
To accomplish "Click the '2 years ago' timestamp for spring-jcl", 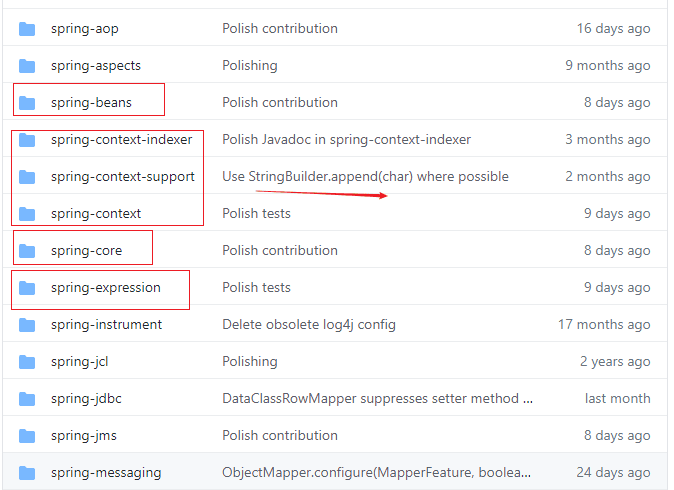I will [x=613, y=362].
